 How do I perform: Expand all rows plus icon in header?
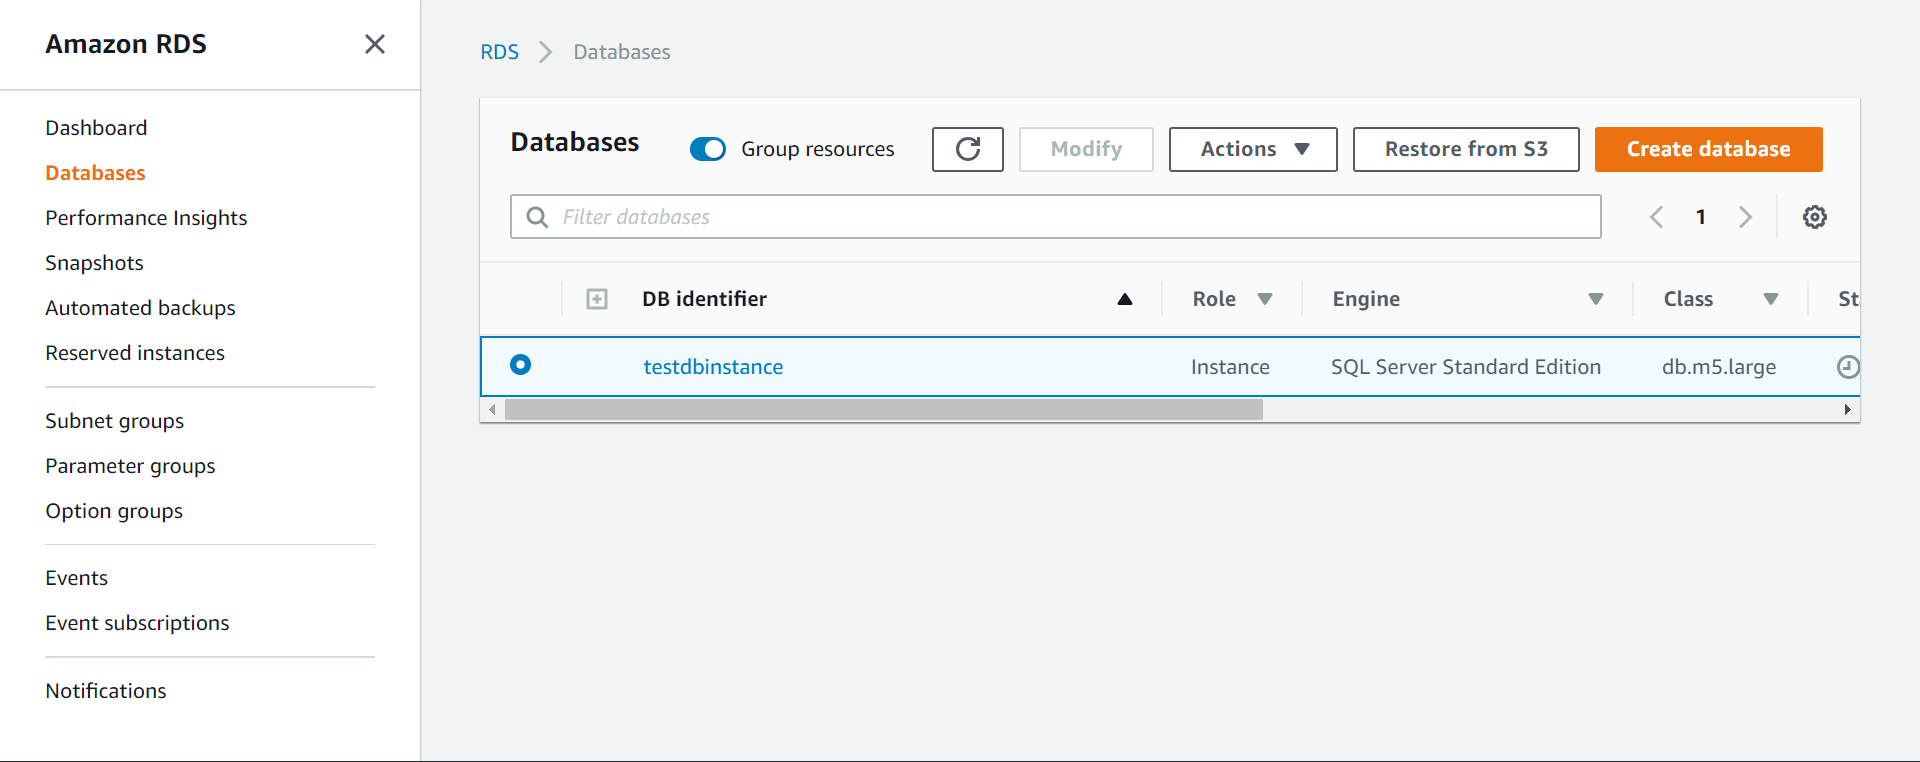597,299
